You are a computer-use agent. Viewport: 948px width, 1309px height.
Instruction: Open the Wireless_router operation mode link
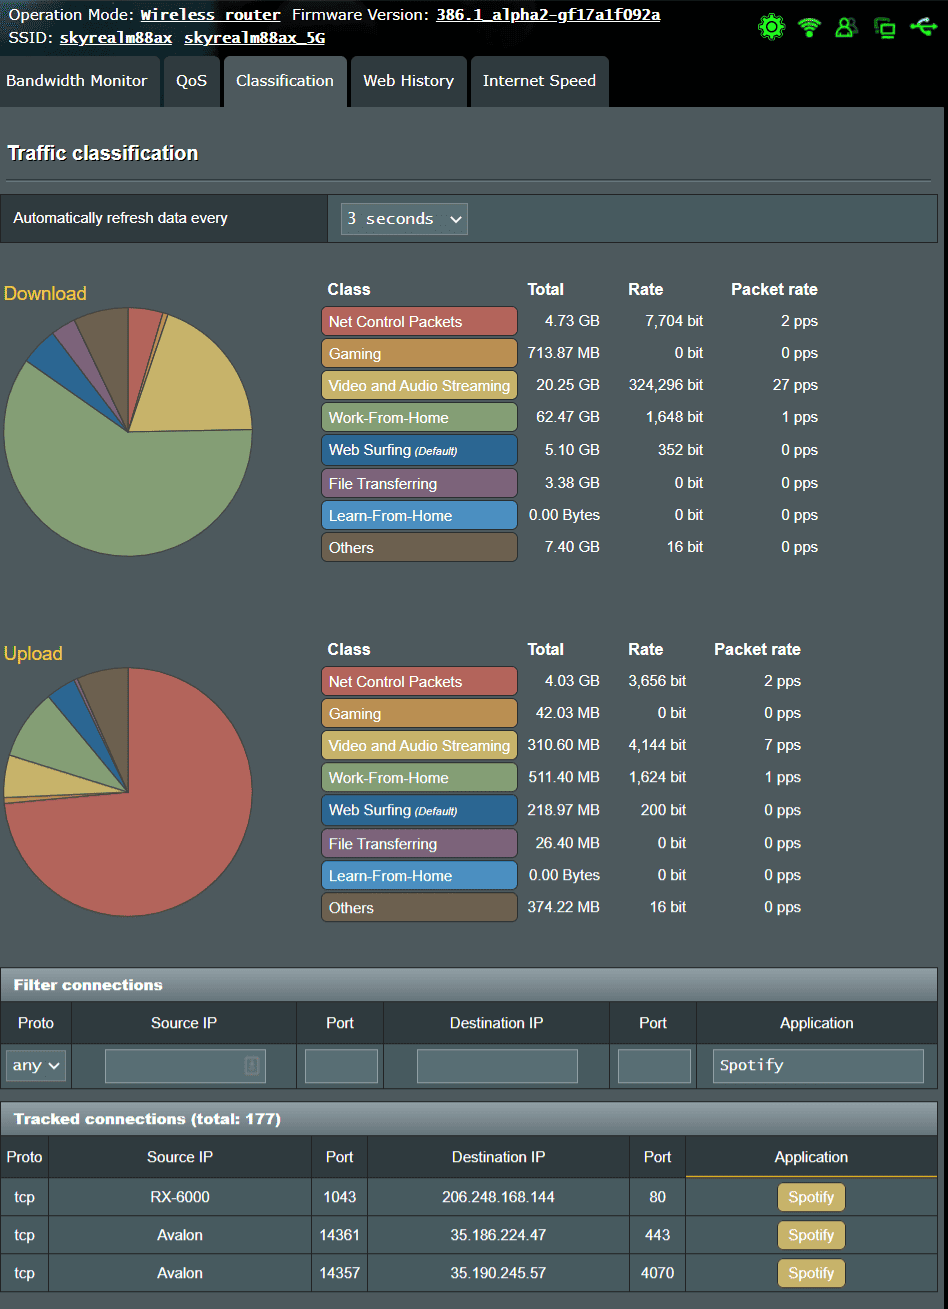[210, 15]
